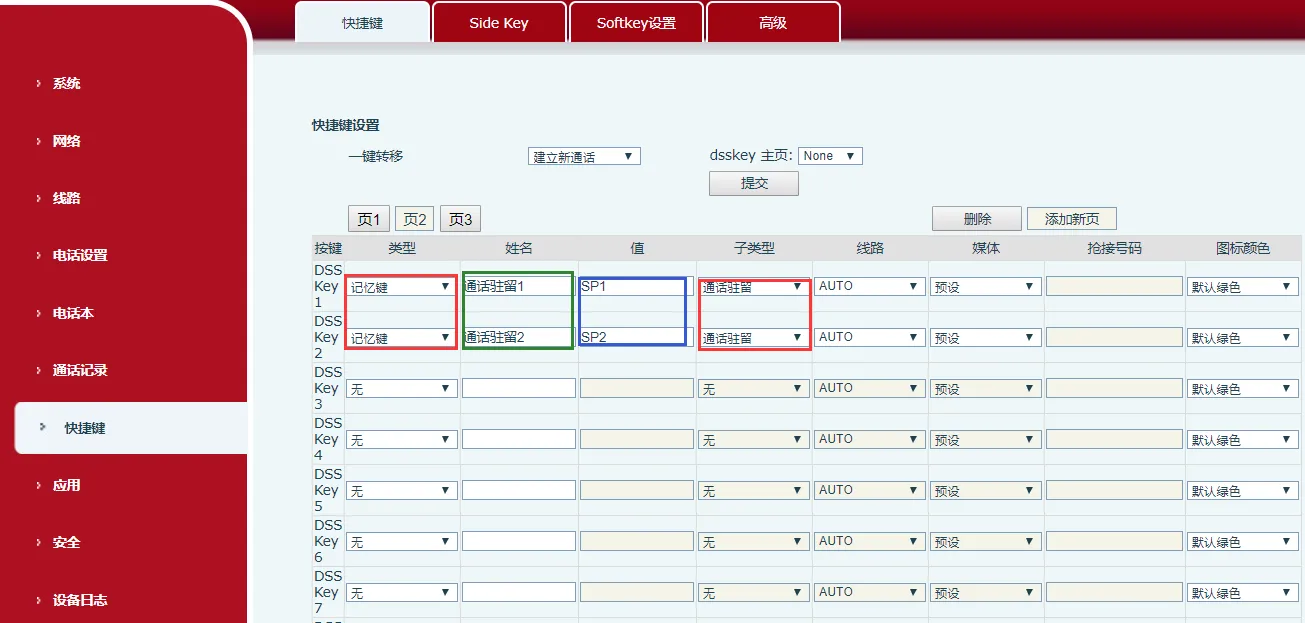1305x623 pixels.
Task: Open the 网络 sidebar section
Action: click(66, 141)
